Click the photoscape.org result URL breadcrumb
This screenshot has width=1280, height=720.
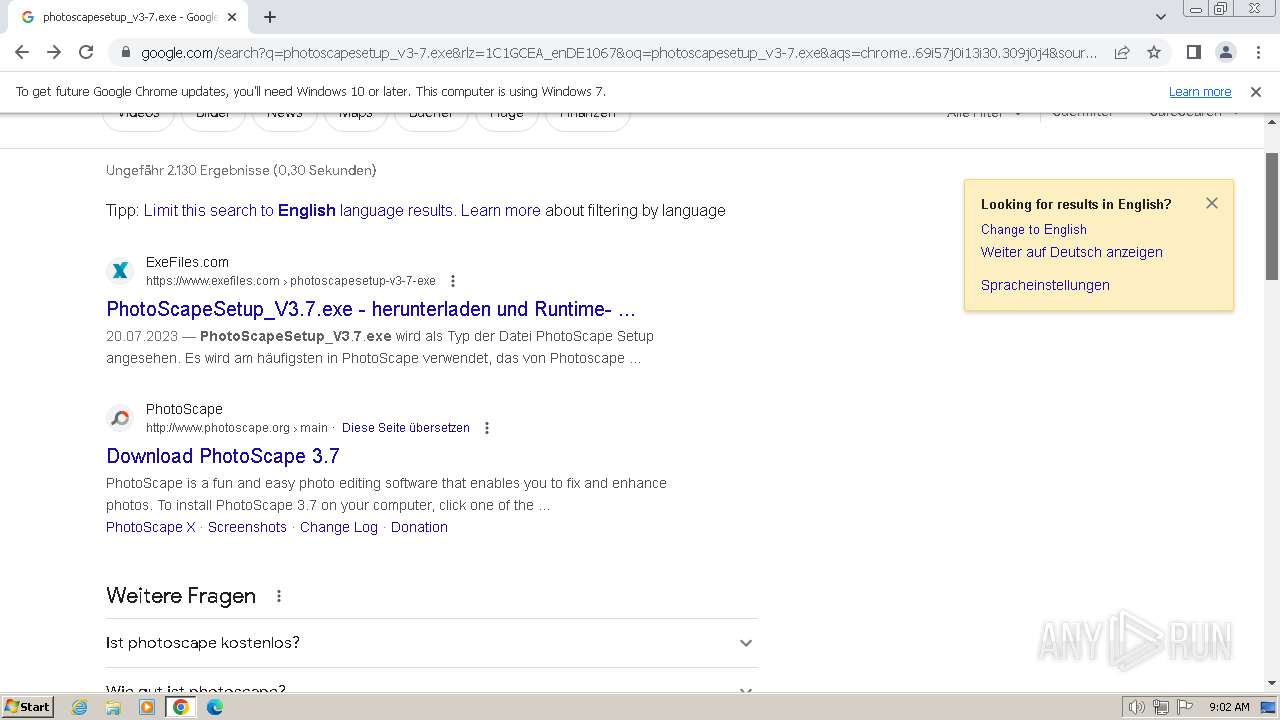[x=237, y=428]
